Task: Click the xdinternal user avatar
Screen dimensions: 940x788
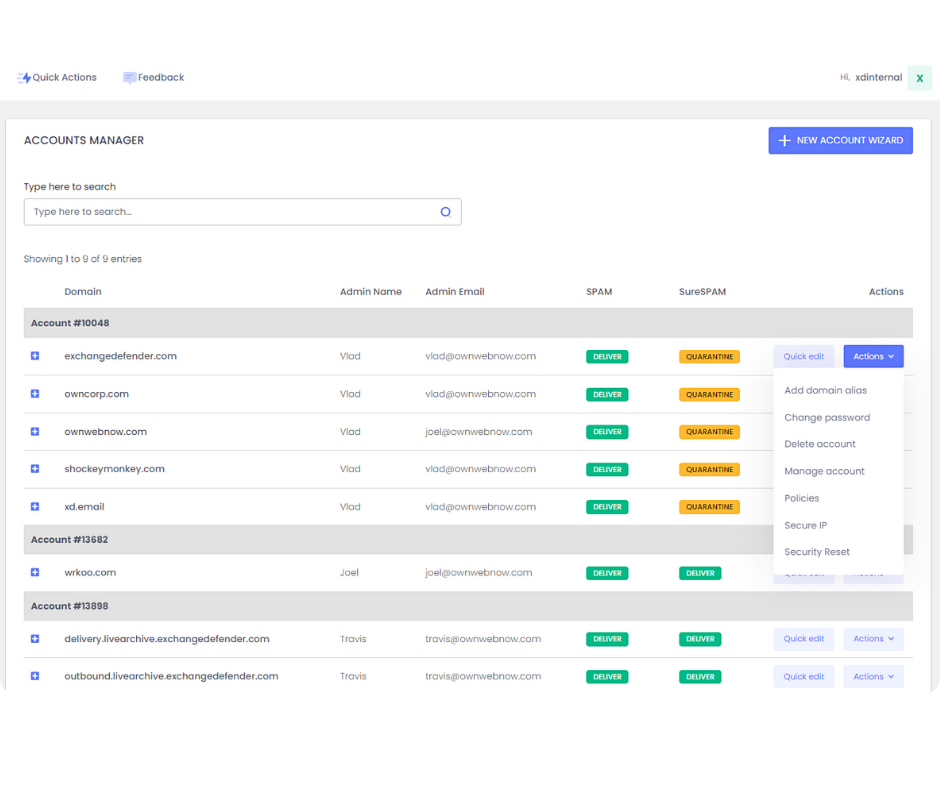Action: [x=919, y=78]
